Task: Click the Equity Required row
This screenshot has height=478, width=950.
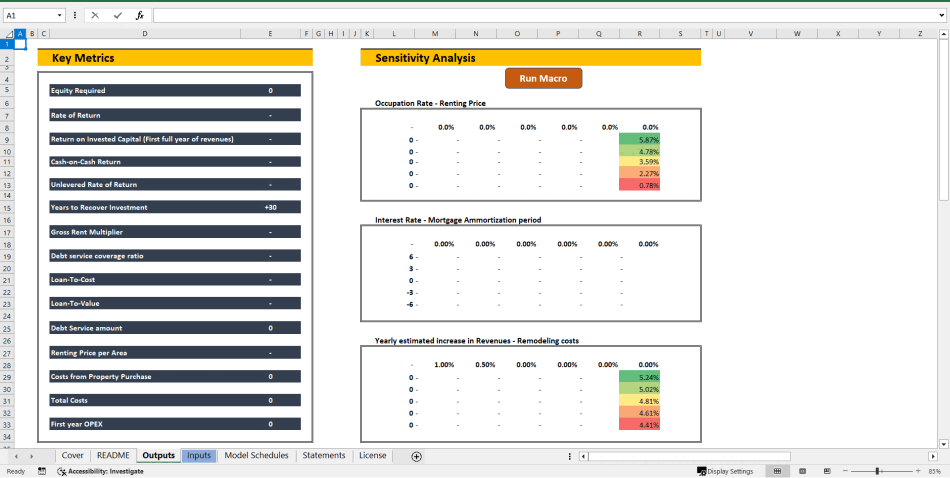Action: coord(175,90)
